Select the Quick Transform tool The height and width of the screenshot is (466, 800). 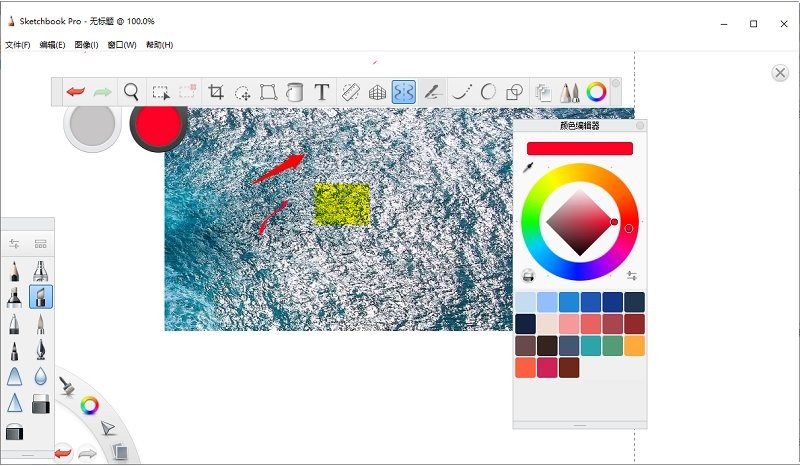242,93
